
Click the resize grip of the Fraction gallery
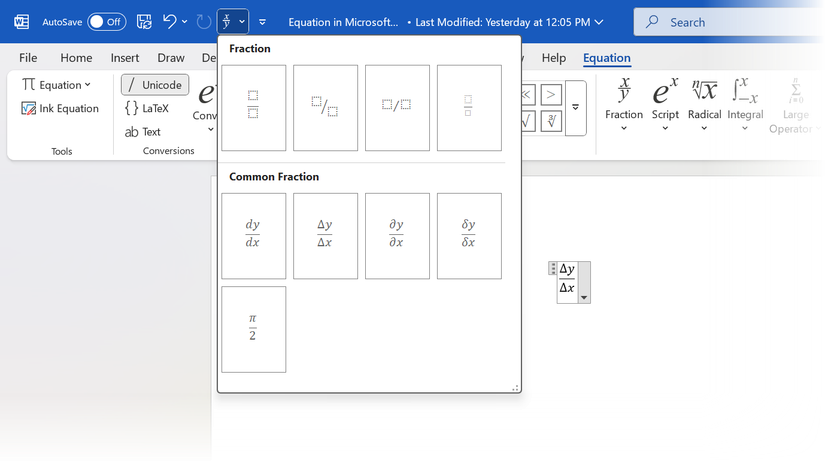click(515, 388)
